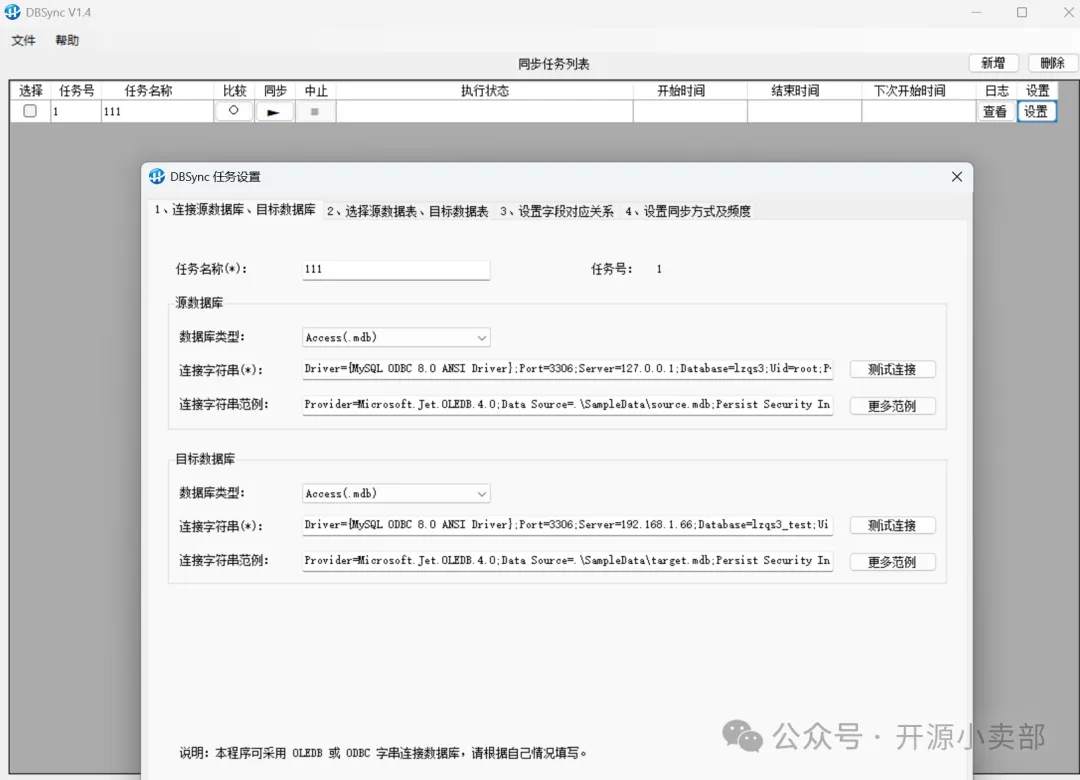Open tab 3 设置字段对应关系

557,211
